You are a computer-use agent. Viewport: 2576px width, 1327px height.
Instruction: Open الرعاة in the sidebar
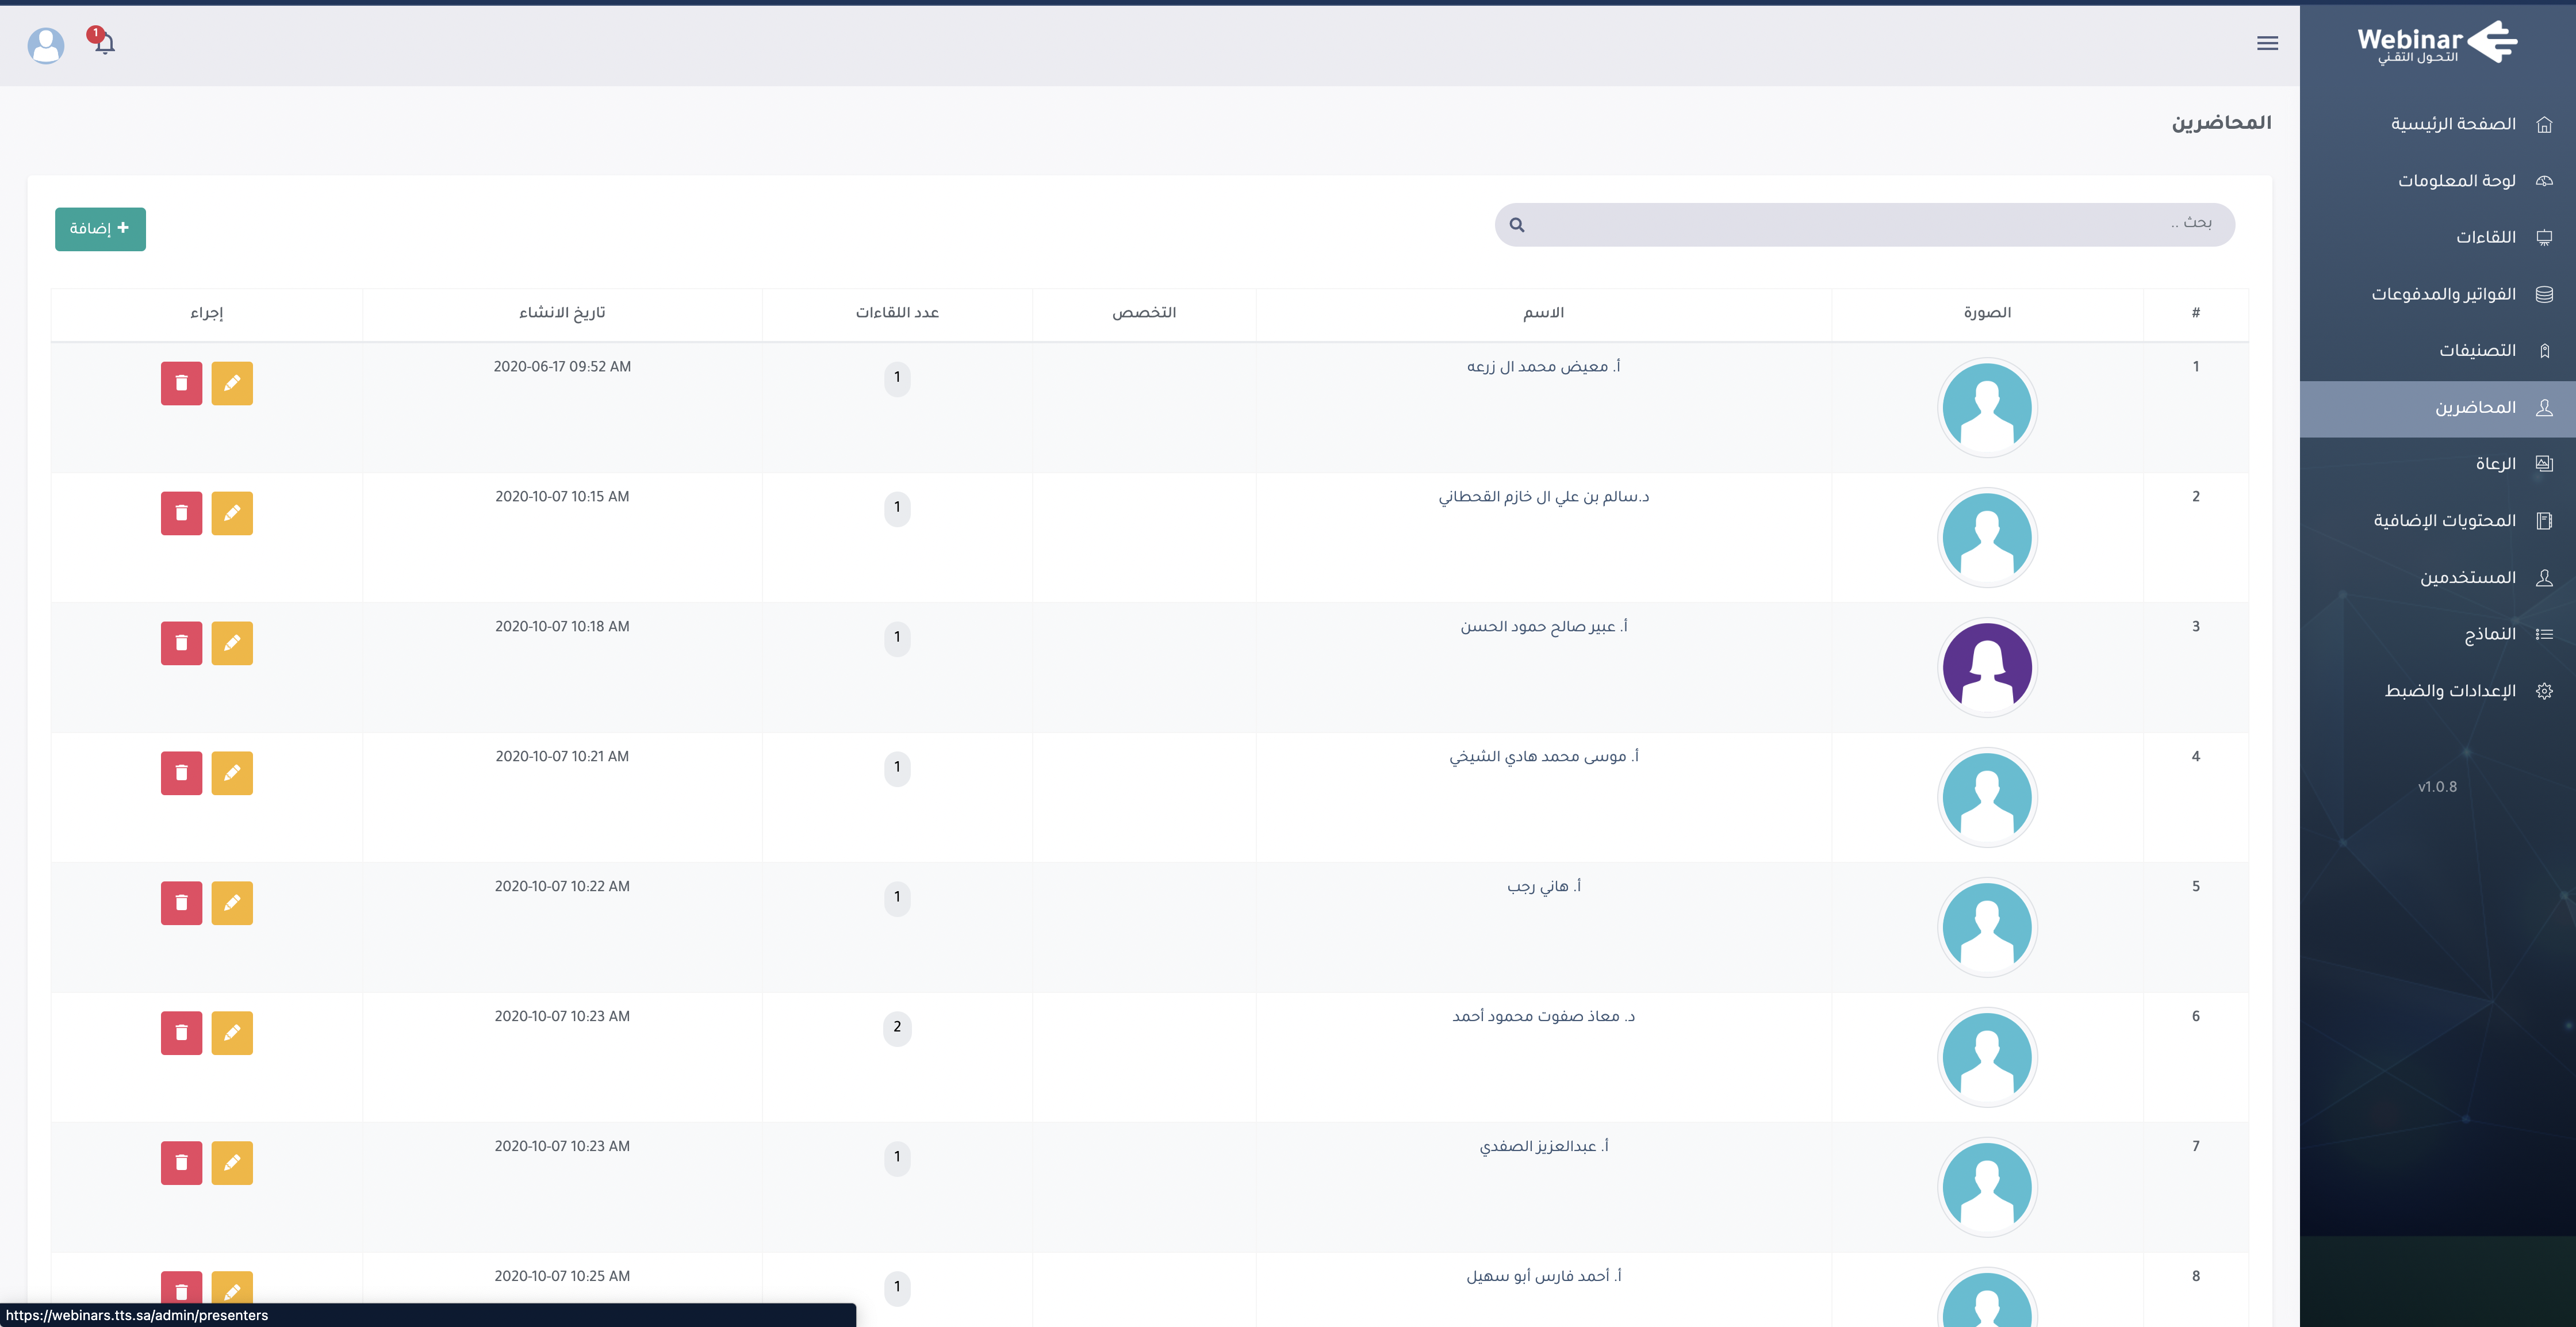(2438, 464)
